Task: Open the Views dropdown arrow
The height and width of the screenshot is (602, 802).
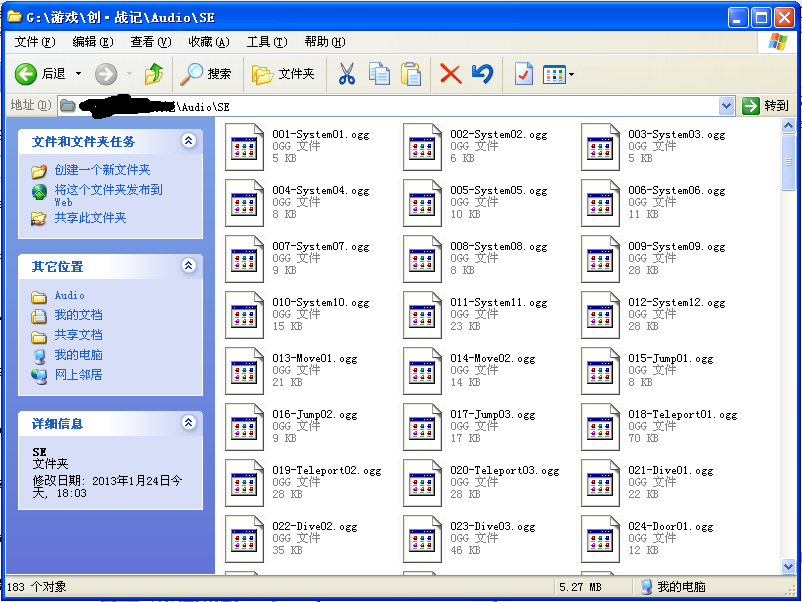Action: [571, 75]
